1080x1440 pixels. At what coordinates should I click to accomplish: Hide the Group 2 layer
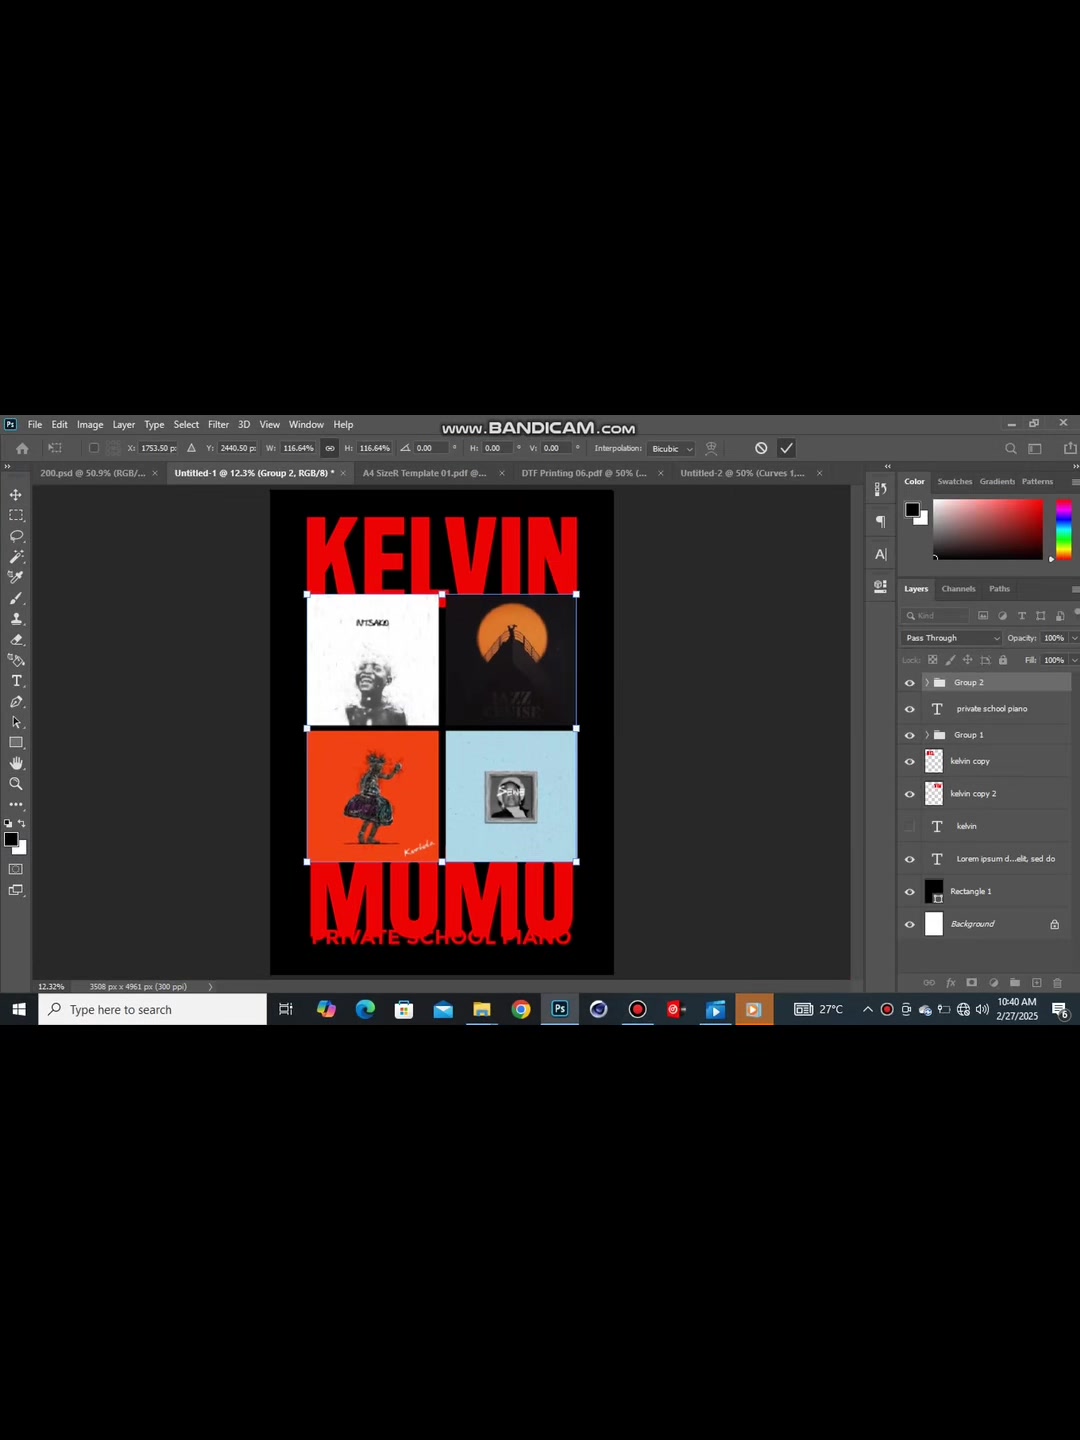point(910,683)
